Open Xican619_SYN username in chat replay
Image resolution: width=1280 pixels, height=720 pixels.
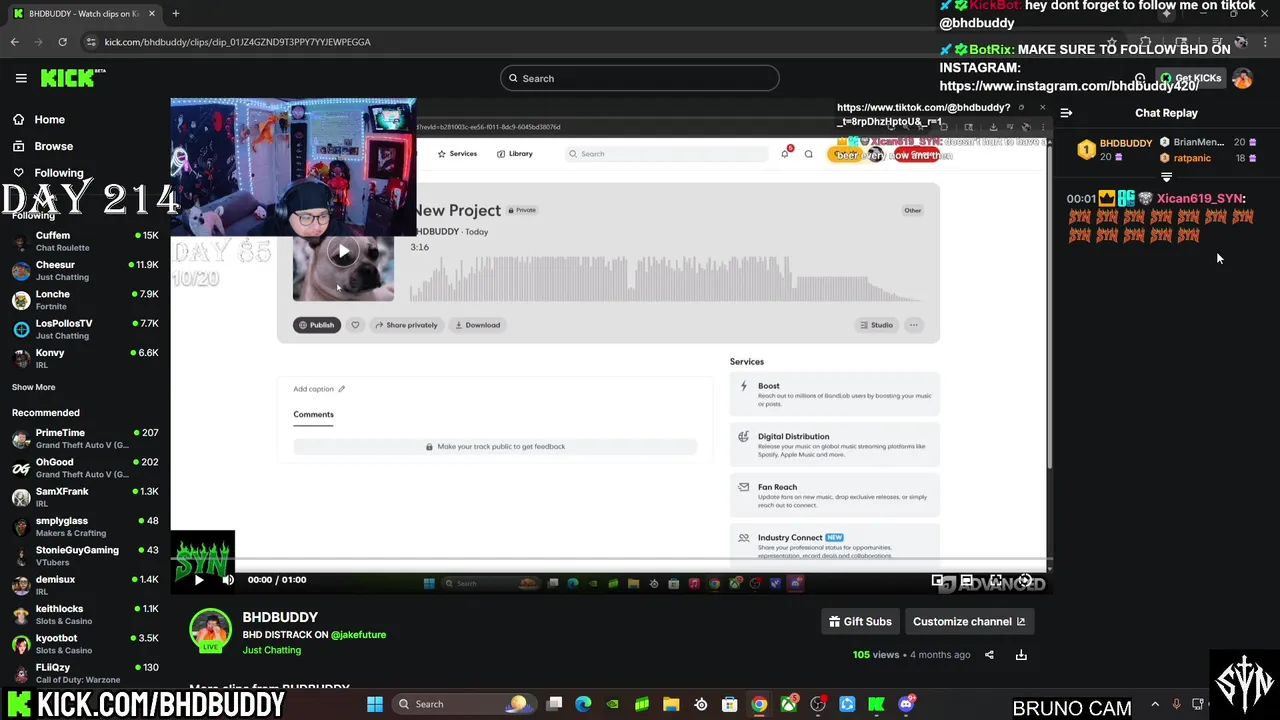(1200, 199)
